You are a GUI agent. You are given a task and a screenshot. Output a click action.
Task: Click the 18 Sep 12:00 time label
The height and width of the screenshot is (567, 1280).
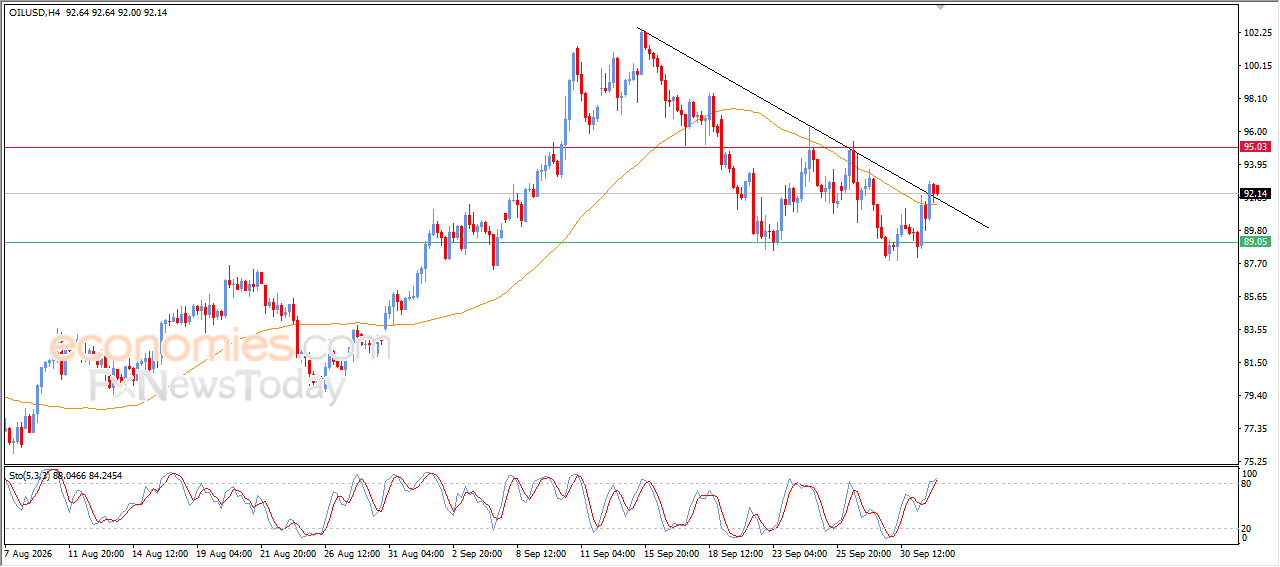tap(736, 552)
